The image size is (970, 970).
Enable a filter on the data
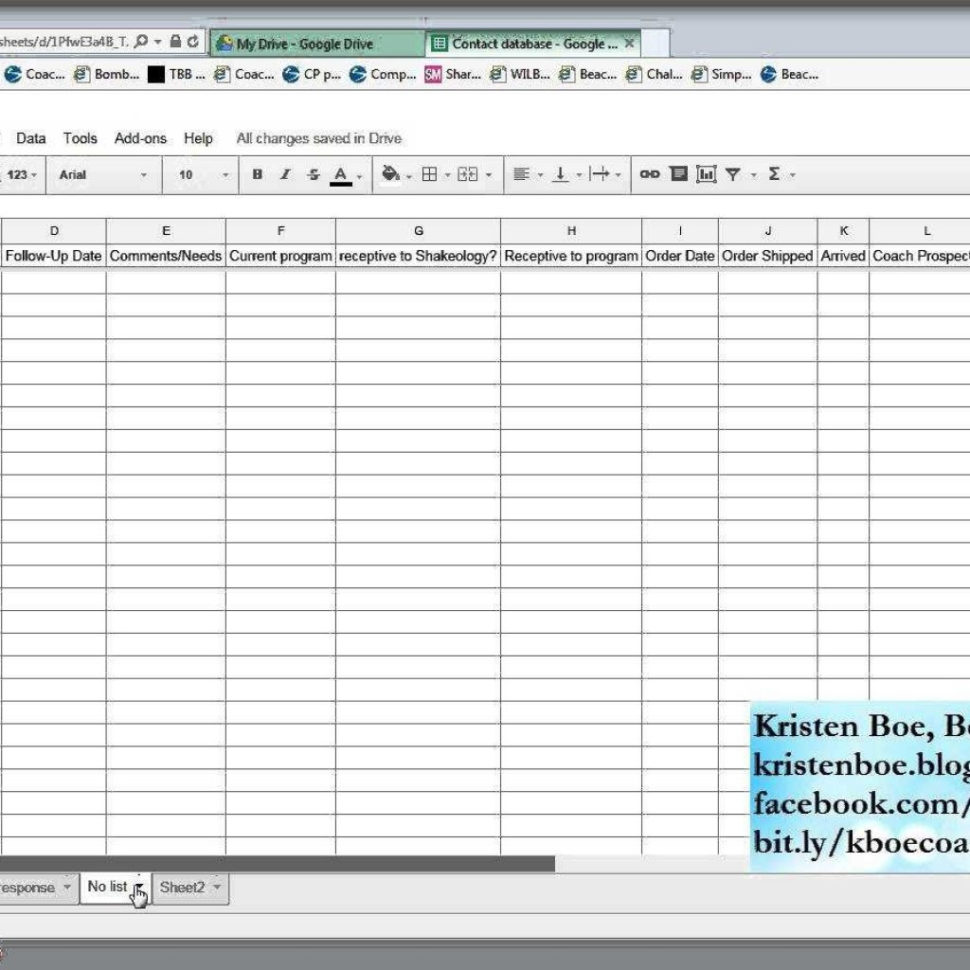tap(734, 174)
